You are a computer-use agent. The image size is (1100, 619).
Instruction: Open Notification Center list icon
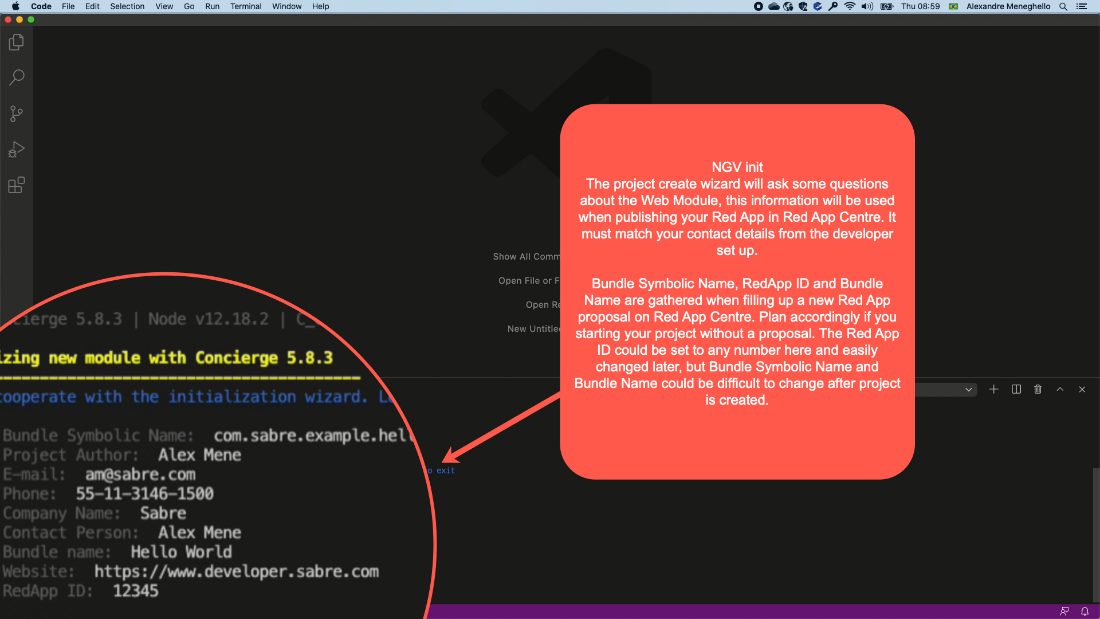pyautogui.click(x=1082, y=6)
